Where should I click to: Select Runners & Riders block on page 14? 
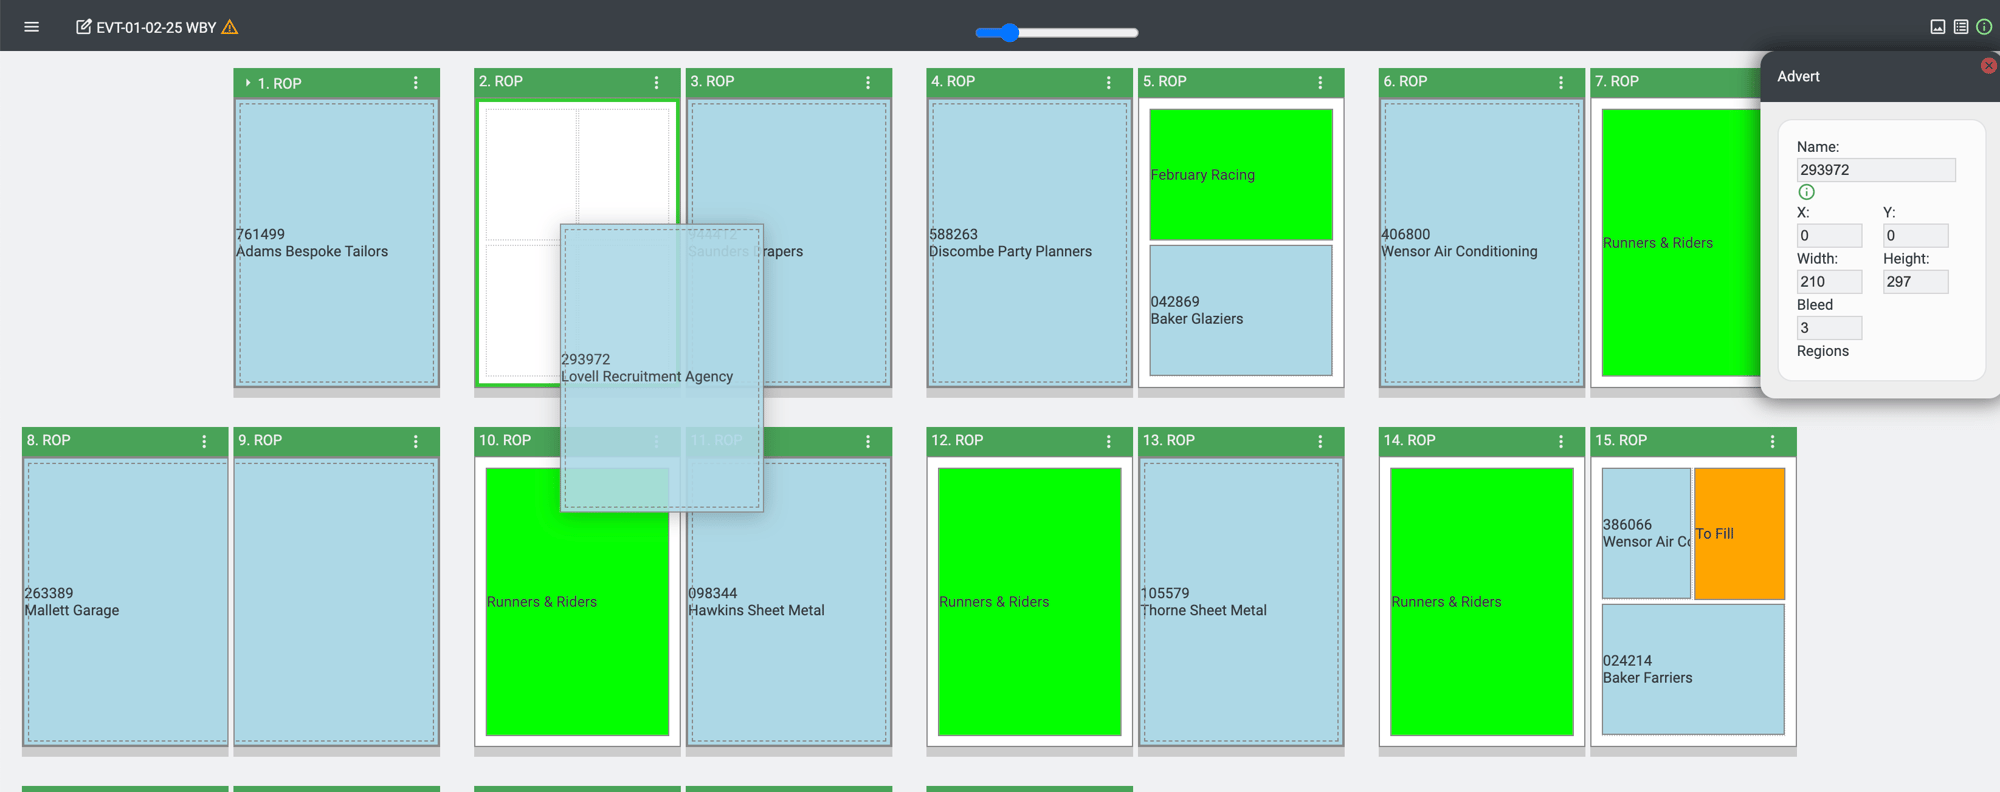click(1481, 602)
